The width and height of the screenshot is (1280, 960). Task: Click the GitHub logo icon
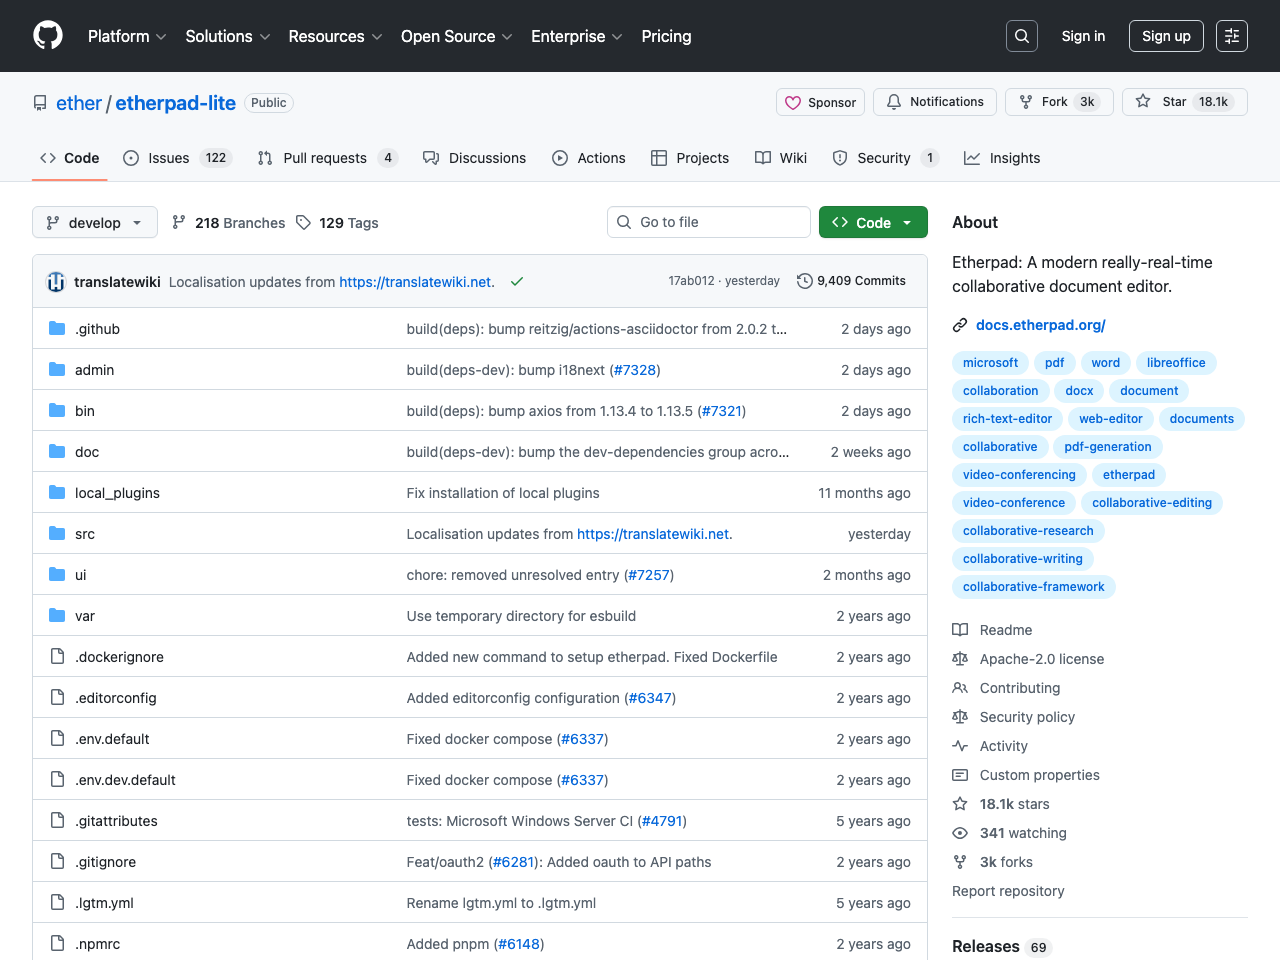pos(48,36)
